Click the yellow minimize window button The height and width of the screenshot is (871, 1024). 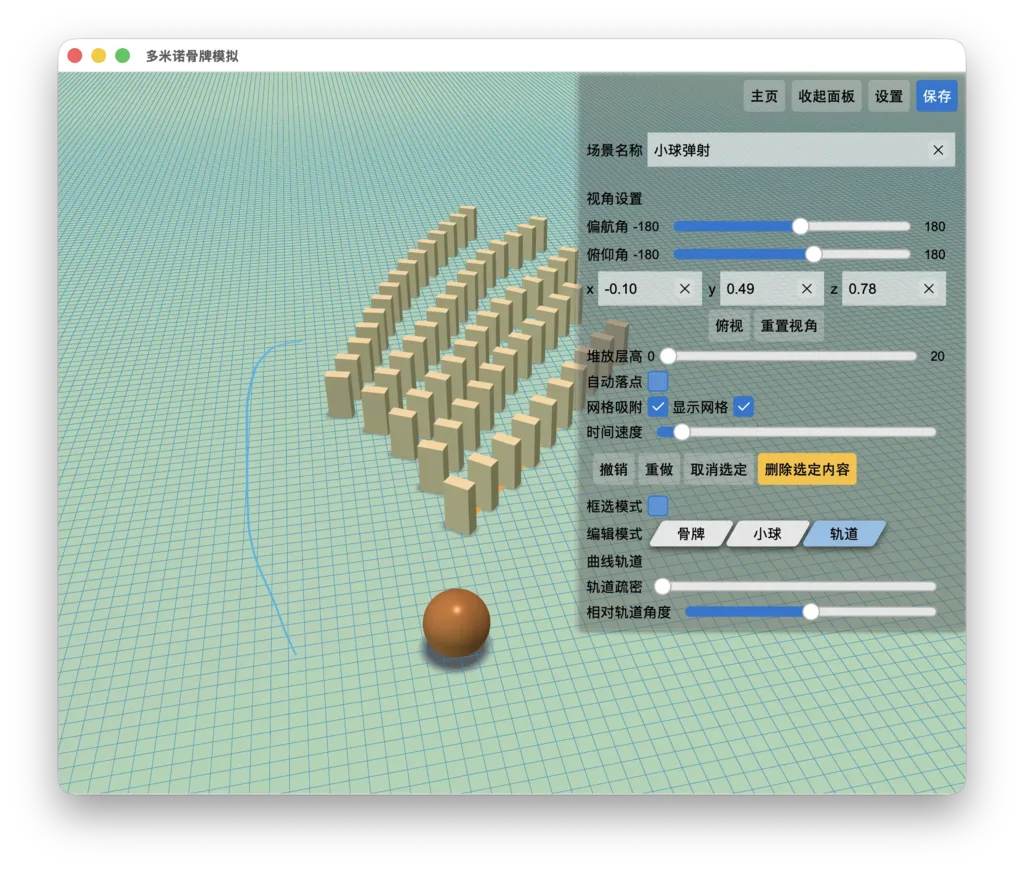point(99,56)
